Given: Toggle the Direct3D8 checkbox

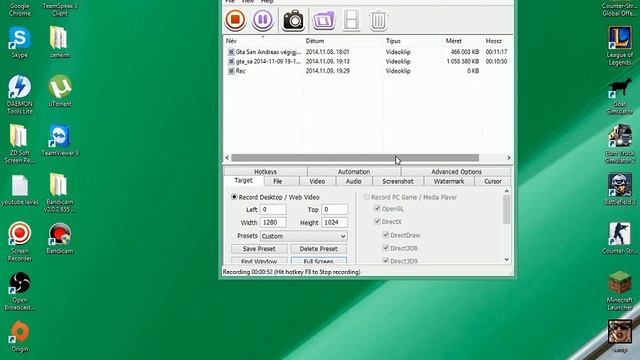Looking at the screenshot, I should tap(386, 248).
